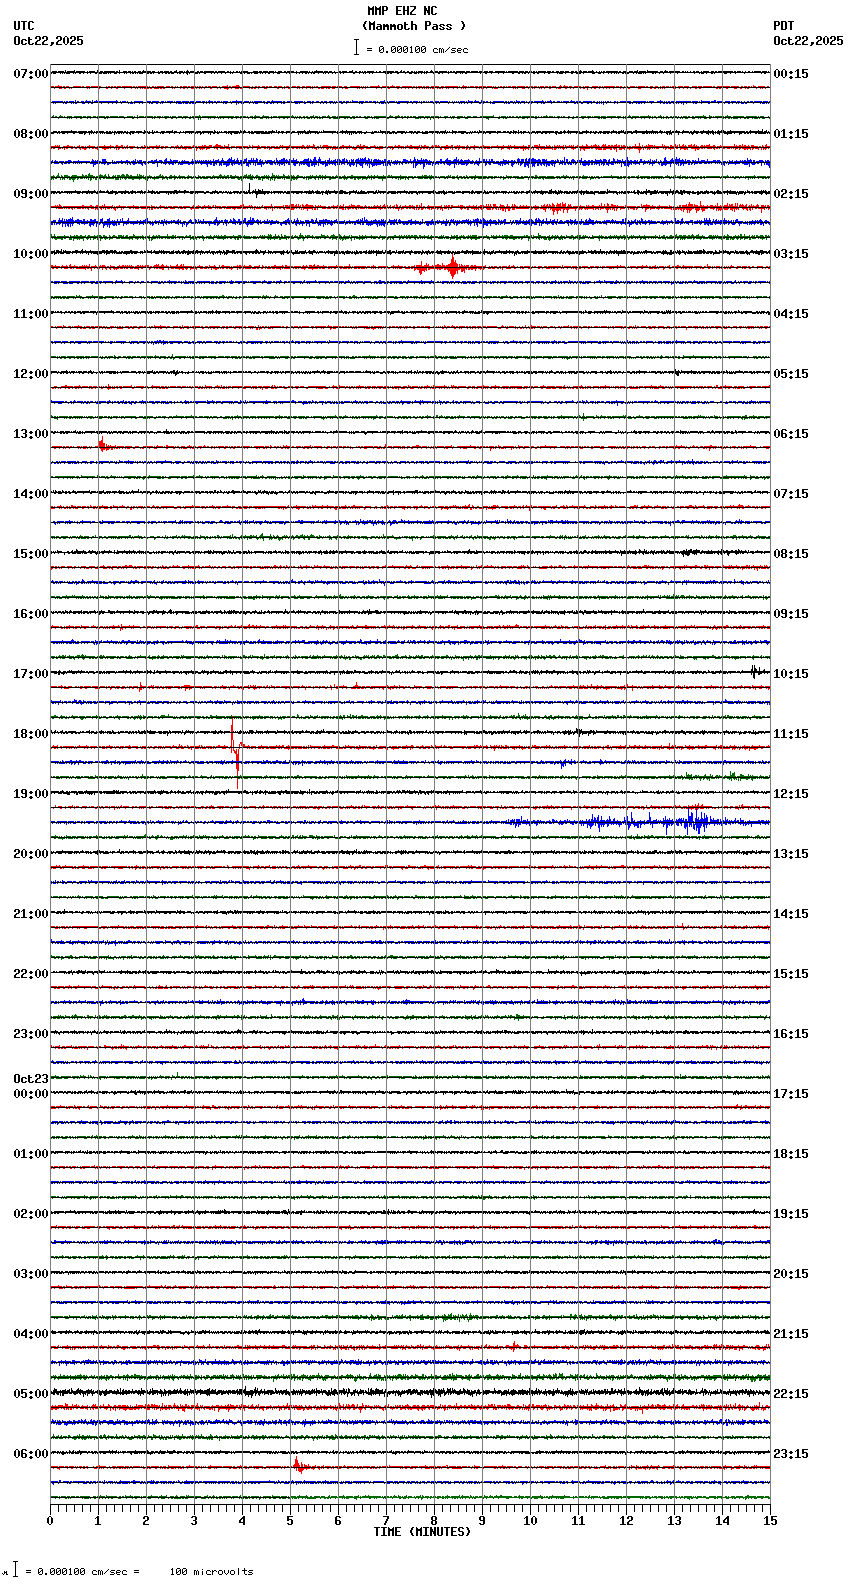Click the '03:15' PDT time label
The image size is (850, 1584).
point(791,254)
